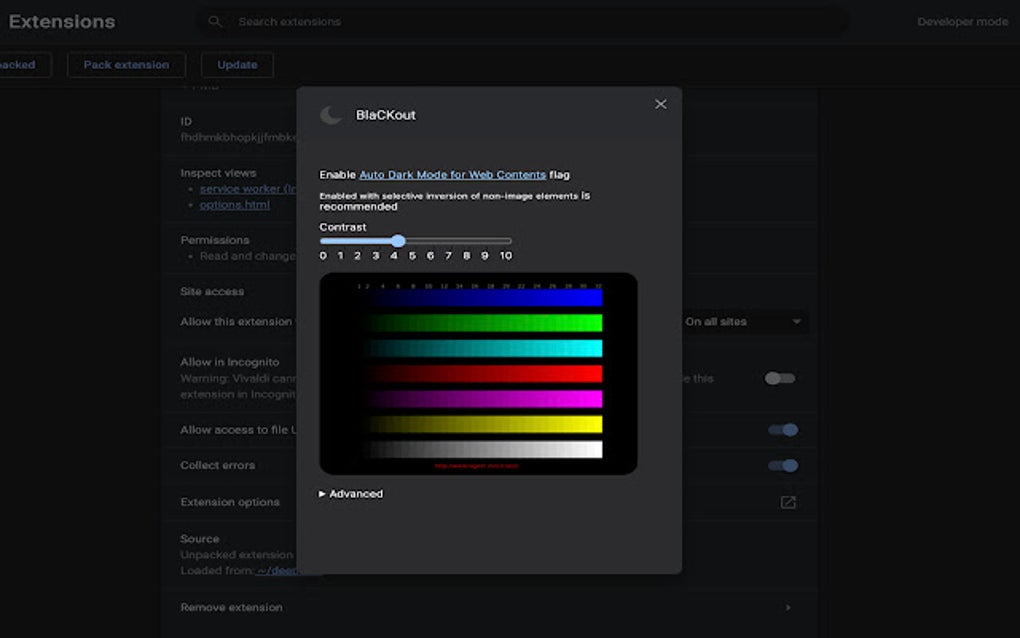Open options.html from Inspect views
The image size is (1020, 638).
click(x=235, y=204)
